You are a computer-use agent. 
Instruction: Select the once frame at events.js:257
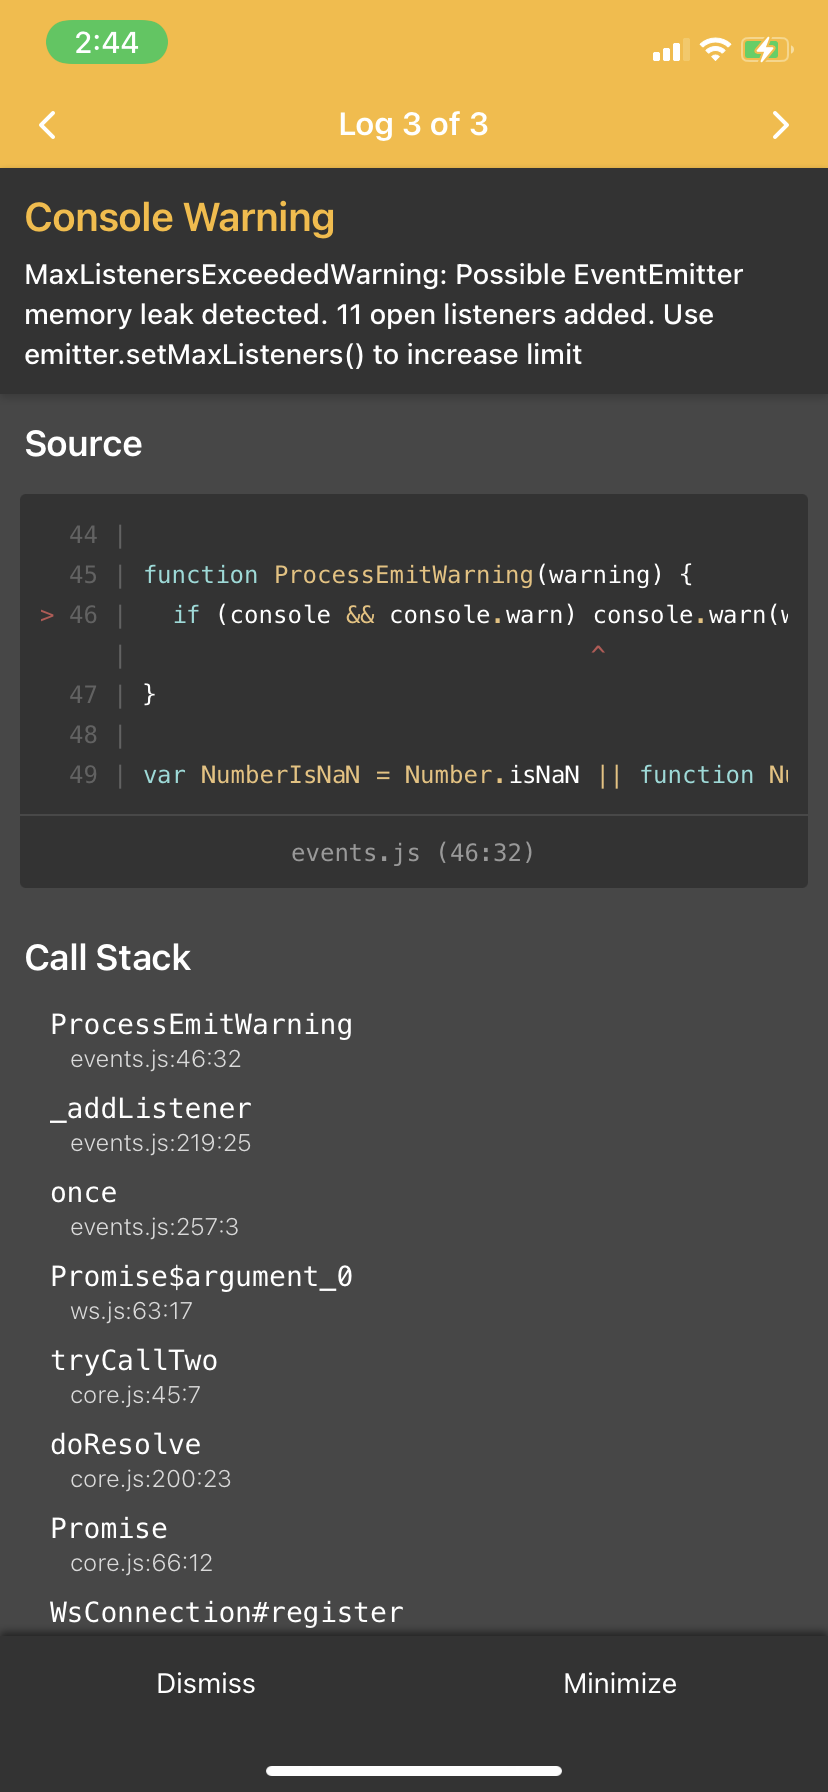pyautogui.click(x=84, y=1192)
